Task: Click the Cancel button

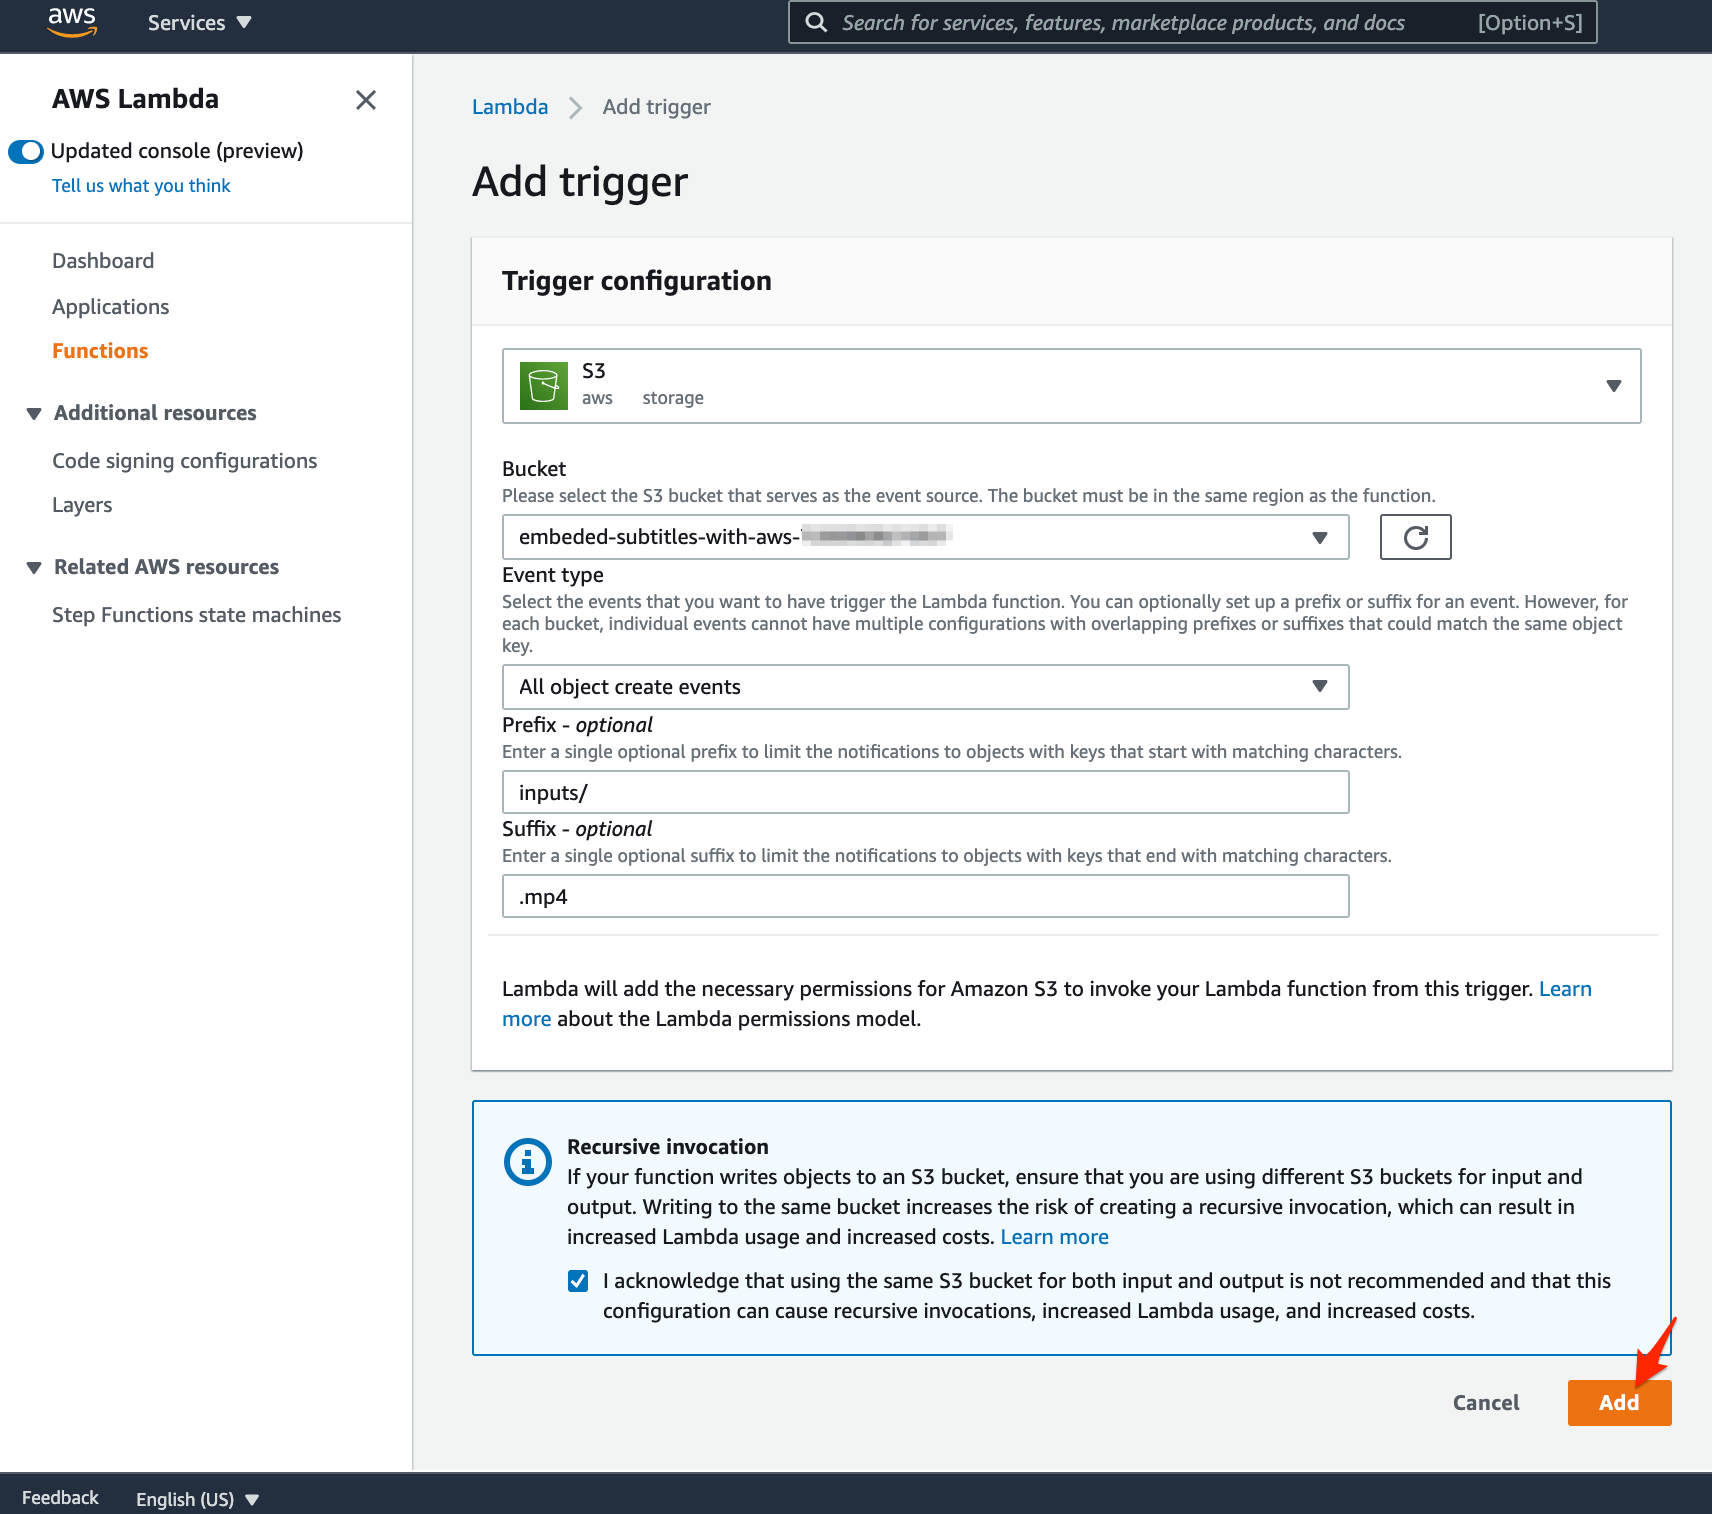Action: point(1486,1402)
